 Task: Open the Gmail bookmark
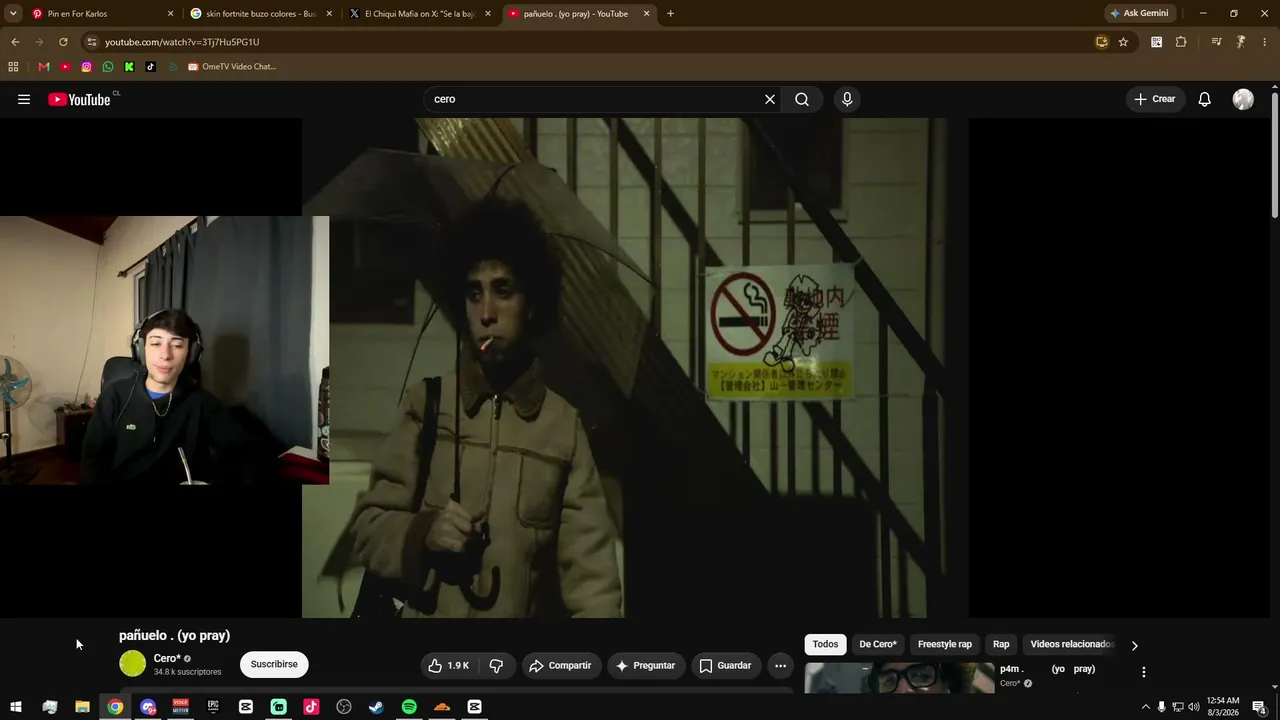[x=44, y=67]
